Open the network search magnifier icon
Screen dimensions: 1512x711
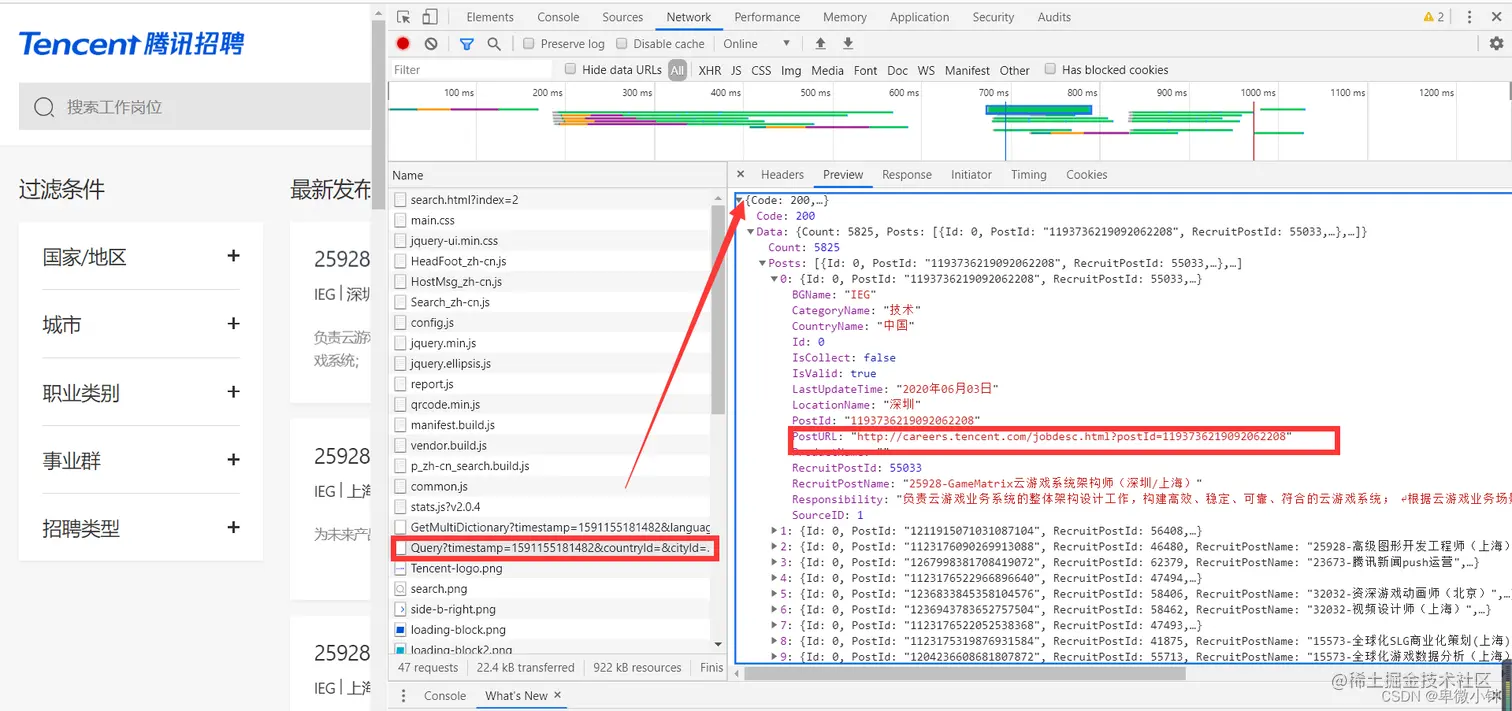pyautogui.click(x=494, y=44)
